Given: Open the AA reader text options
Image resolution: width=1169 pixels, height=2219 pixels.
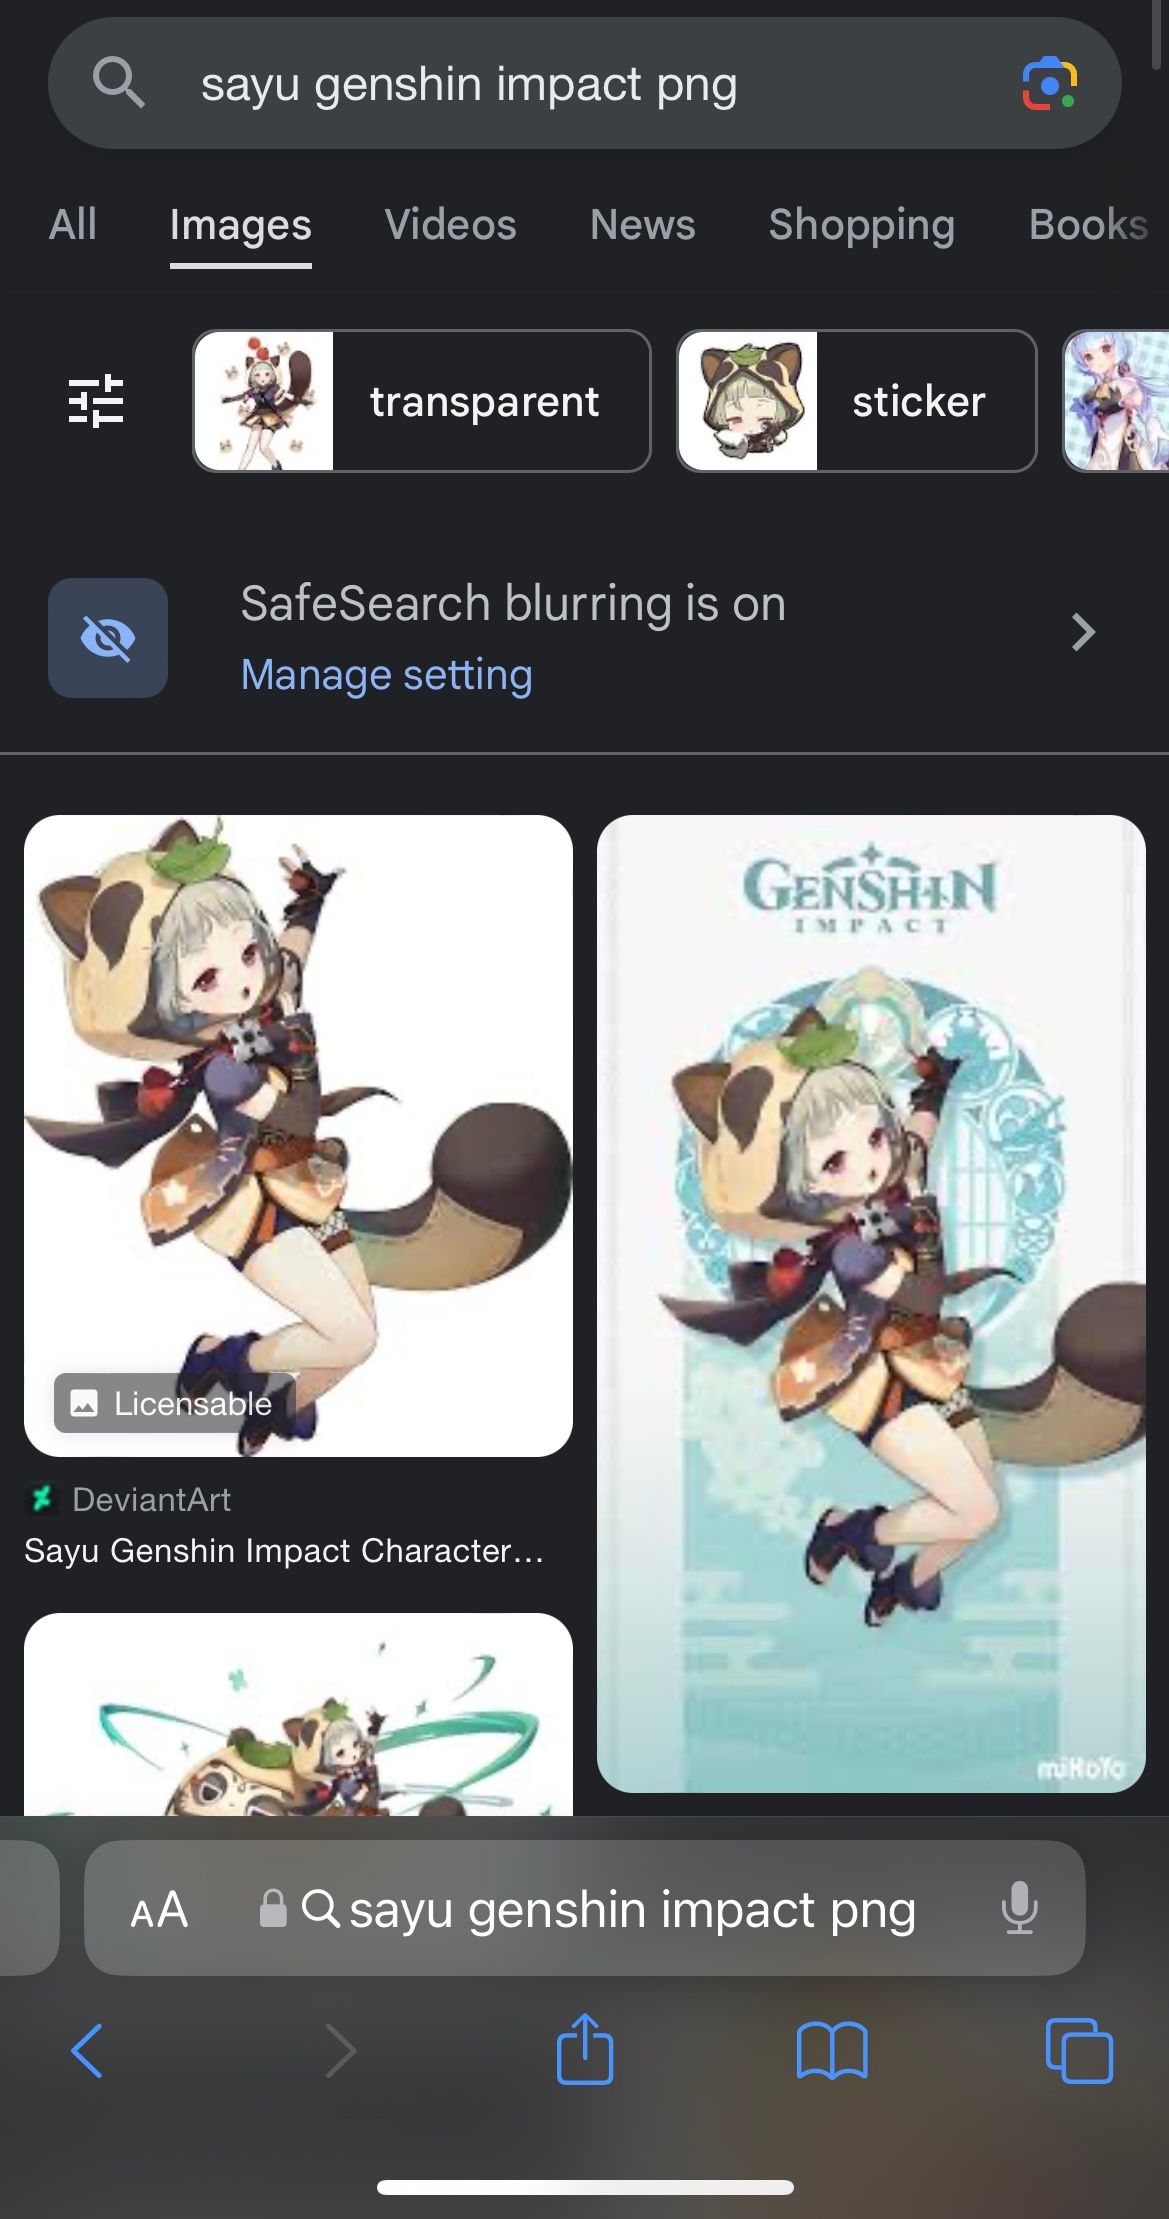Looking at the screenshot, I should [159, 1910].
